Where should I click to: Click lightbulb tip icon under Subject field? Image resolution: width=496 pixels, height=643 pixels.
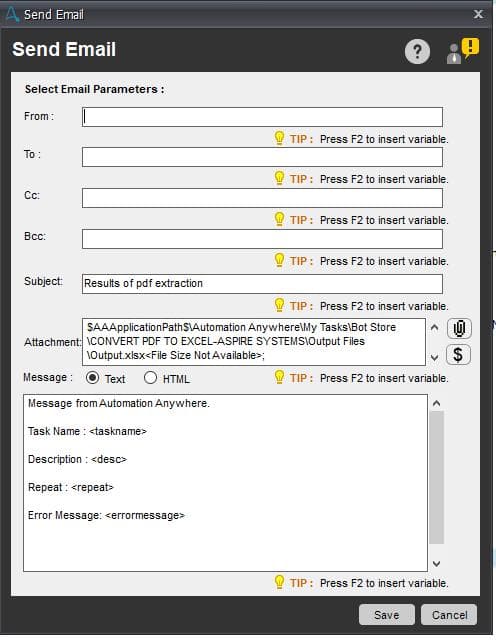tap(279, 305)
